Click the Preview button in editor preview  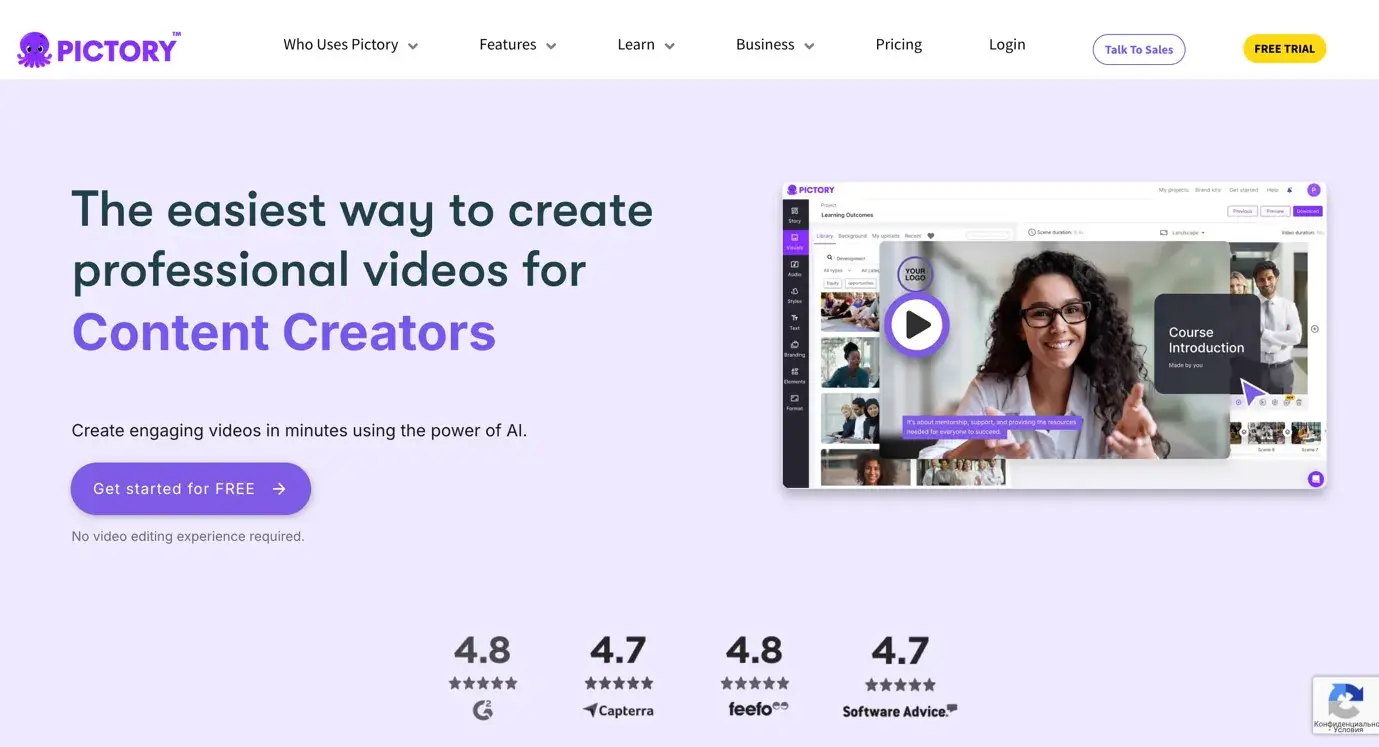(x=1274, y=211)
